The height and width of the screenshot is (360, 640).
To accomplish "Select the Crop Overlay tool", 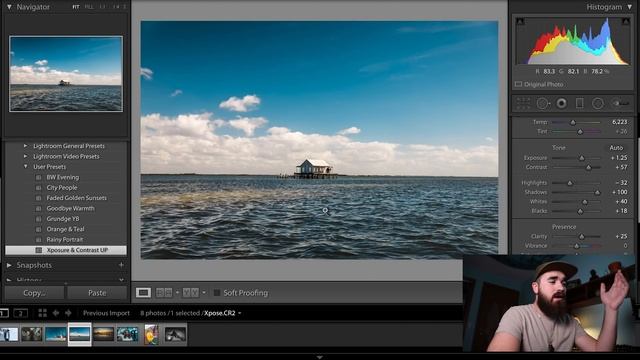I will coord(523,103).
